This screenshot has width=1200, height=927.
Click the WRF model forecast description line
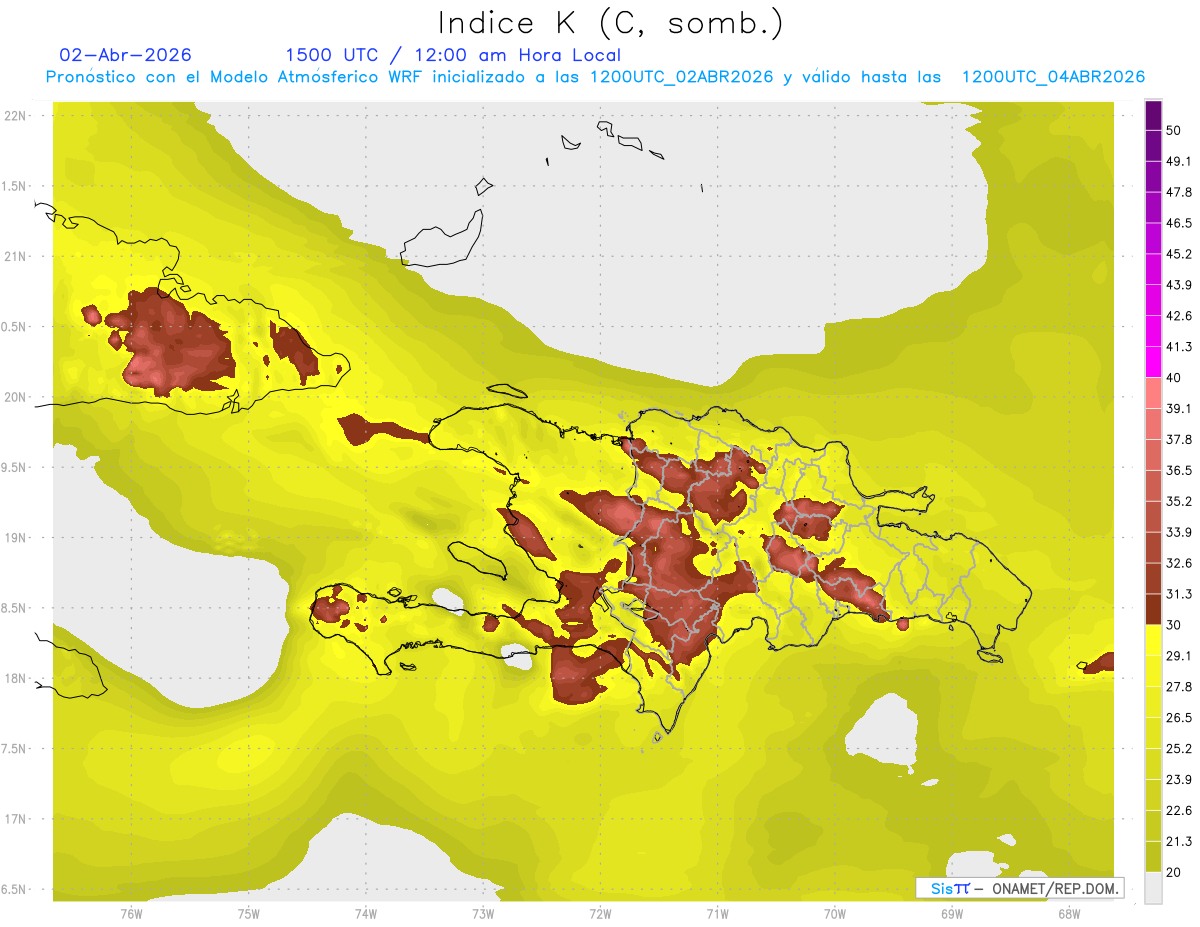coord(595,77)
